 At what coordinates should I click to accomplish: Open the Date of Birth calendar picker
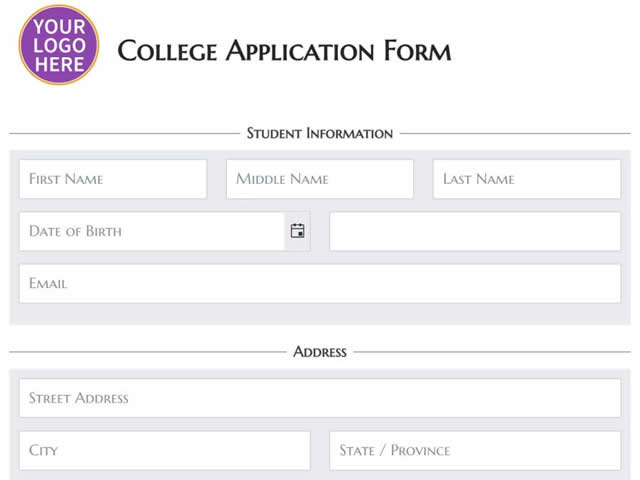pos(298,231)
